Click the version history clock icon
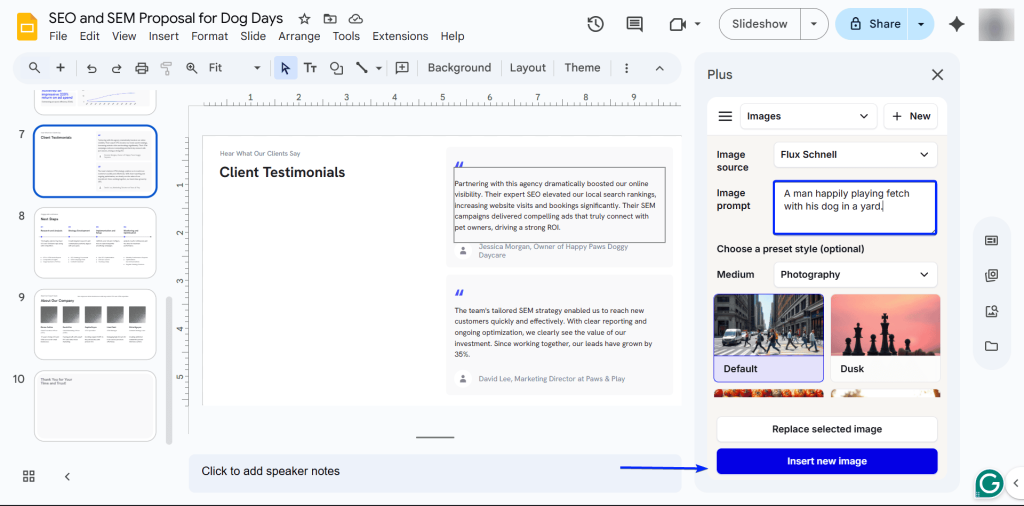The image size is (1024, 506). (x=595, y=24)
